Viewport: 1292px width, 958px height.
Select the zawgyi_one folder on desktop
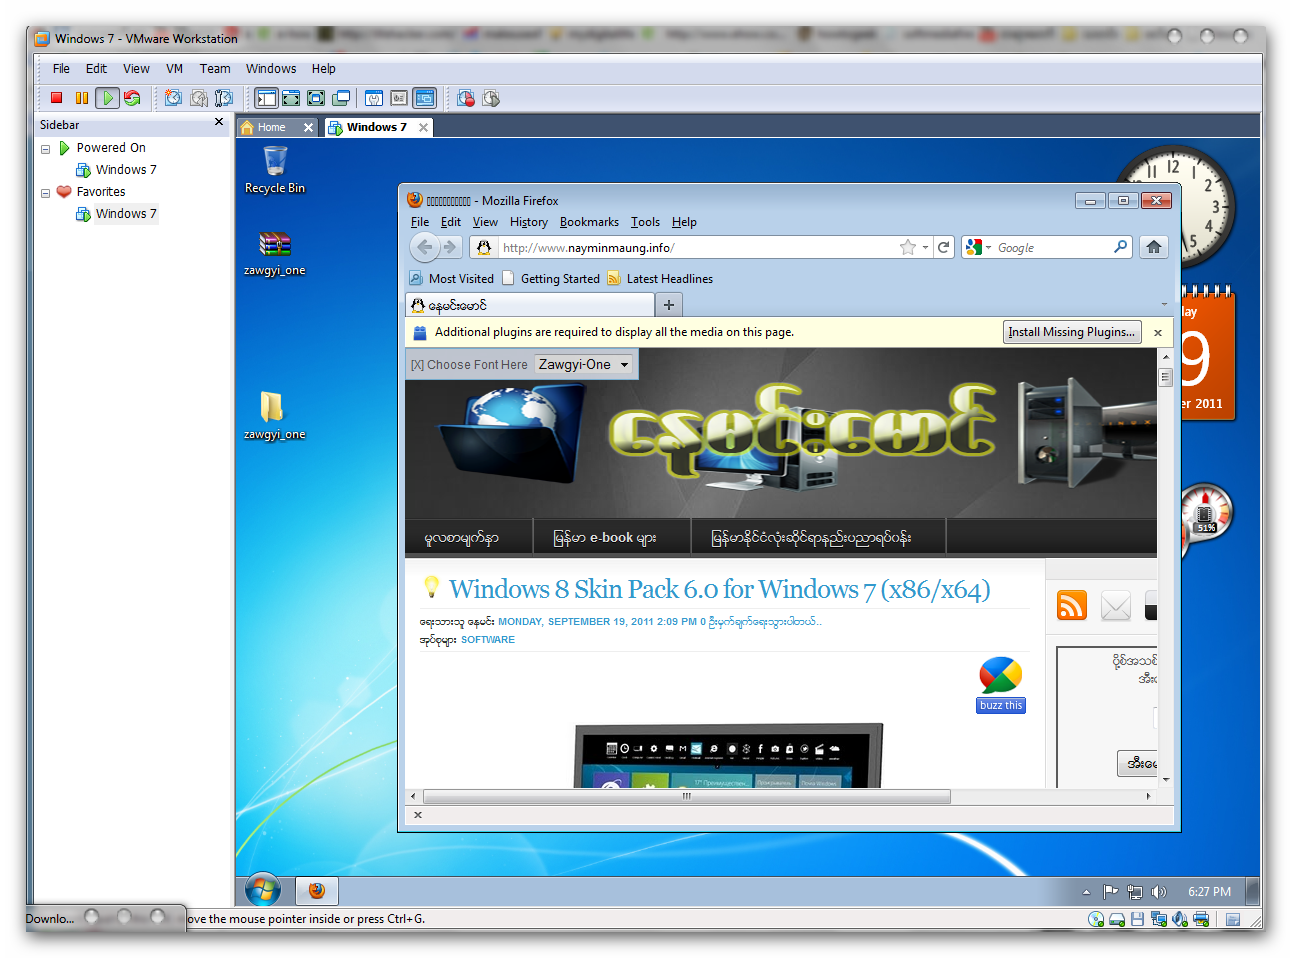tap(275, 415)
